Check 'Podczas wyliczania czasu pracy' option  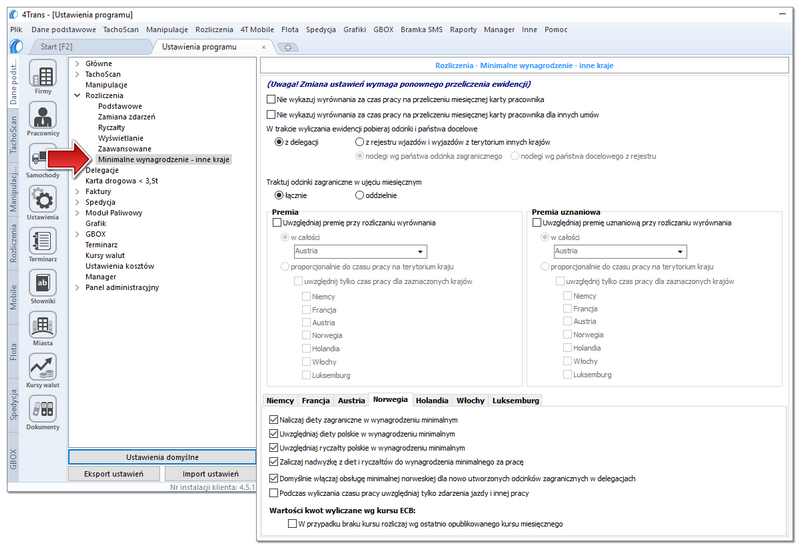(x=273, y=493)
